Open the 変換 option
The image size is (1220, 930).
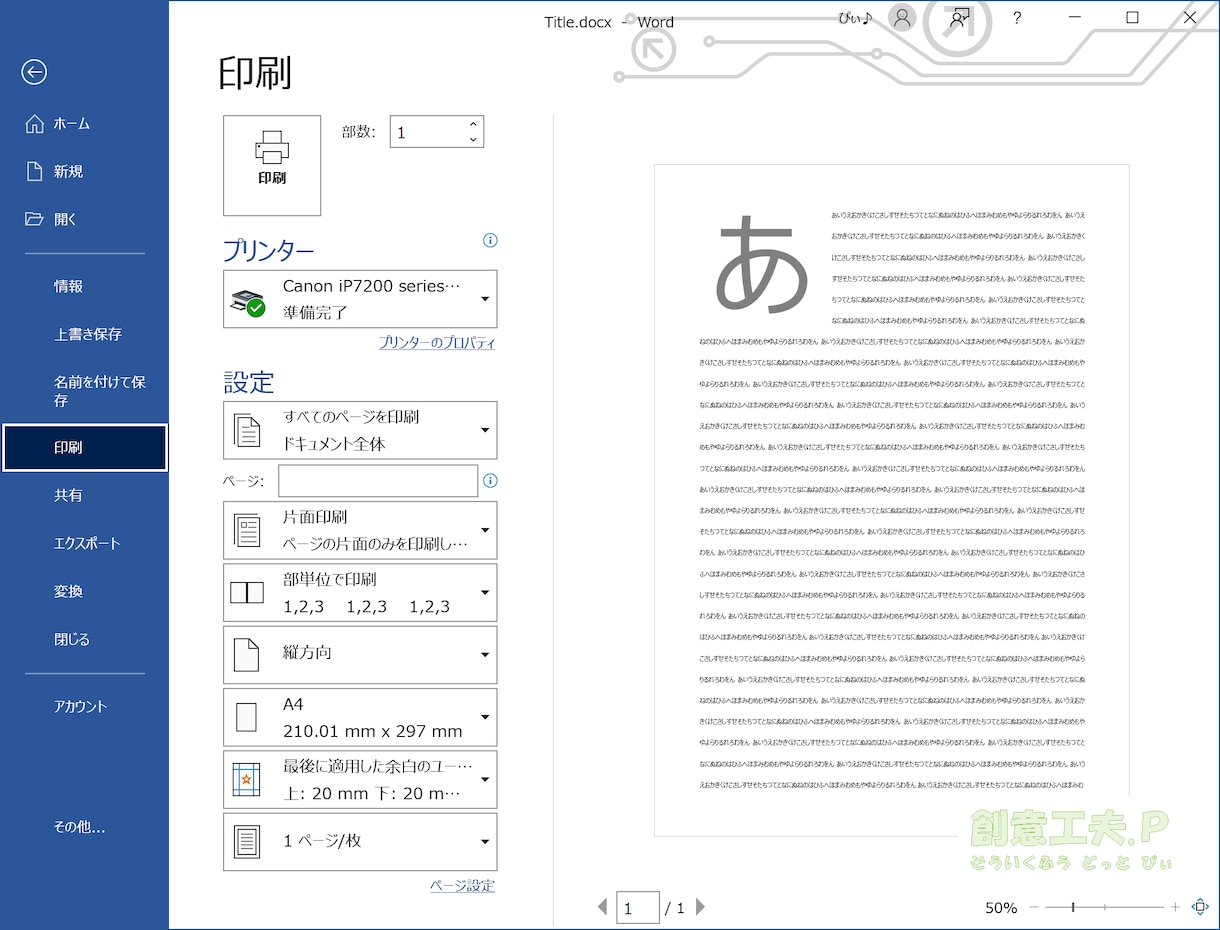[84, 592]
